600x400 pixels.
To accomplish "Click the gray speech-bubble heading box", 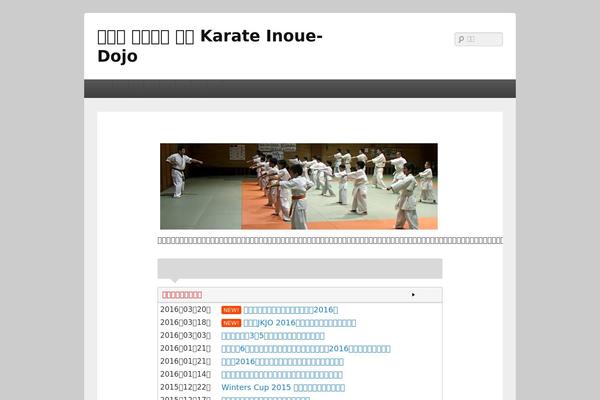I will pyautogui.click(x=300, y=269).
